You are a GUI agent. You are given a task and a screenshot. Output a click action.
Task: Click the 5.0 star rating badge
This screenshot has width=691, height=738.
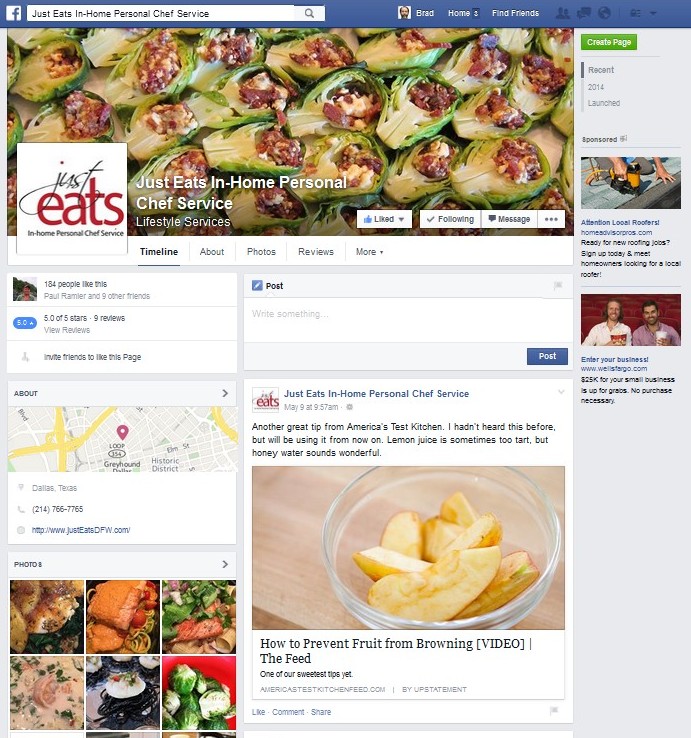pos(24,323)
